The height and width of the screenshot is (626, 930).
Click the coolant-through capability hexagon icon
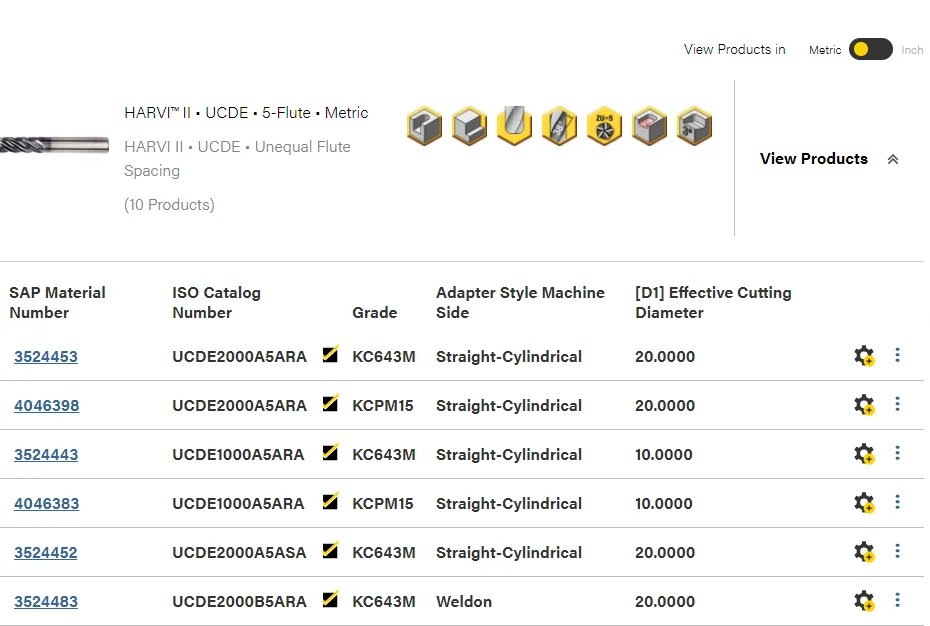[649, 126]
